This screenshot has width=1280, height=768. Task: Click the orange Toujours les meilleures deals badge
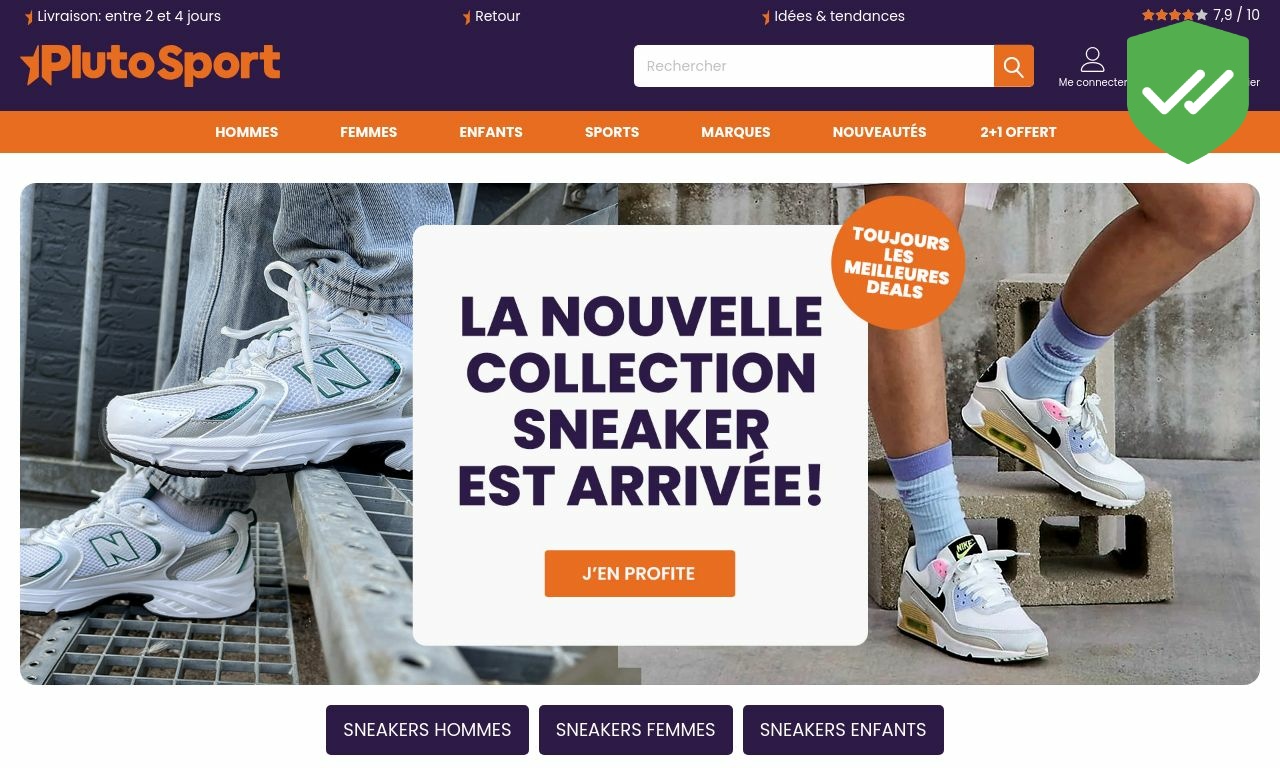point(898,263)
